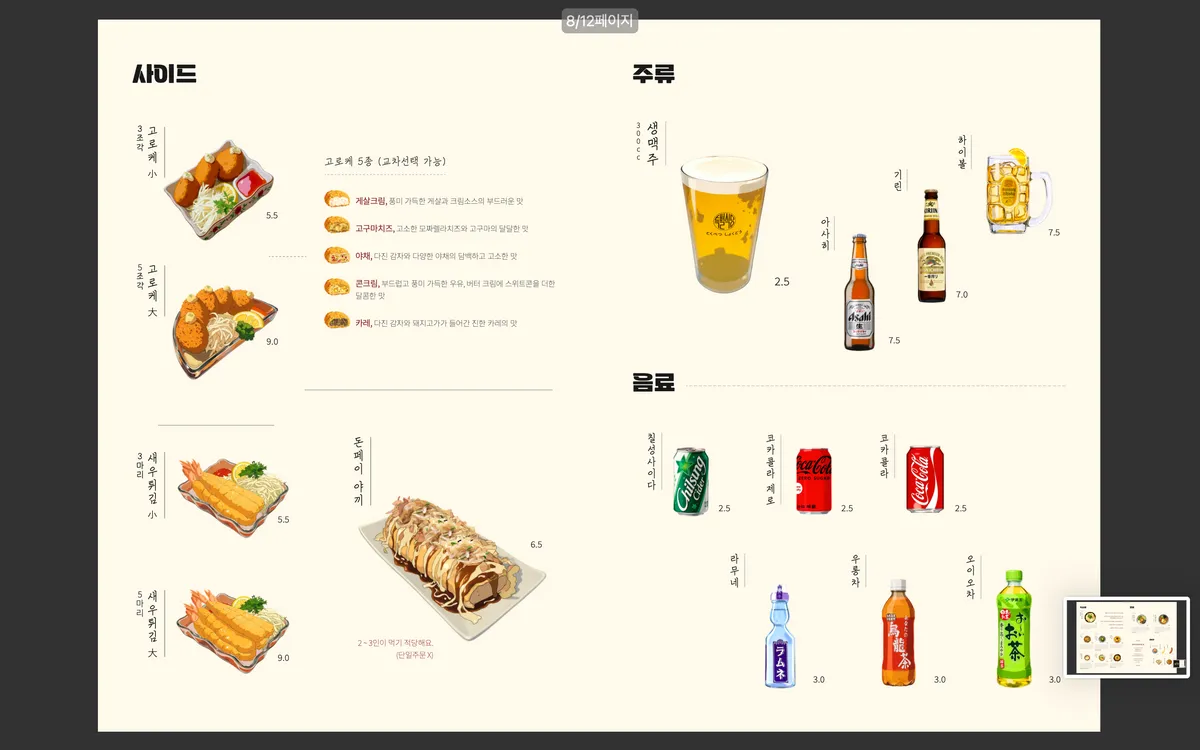Click the 카레 croquette icon
The height and width of the screenshot is (750, 1200).
coord(337,321)
